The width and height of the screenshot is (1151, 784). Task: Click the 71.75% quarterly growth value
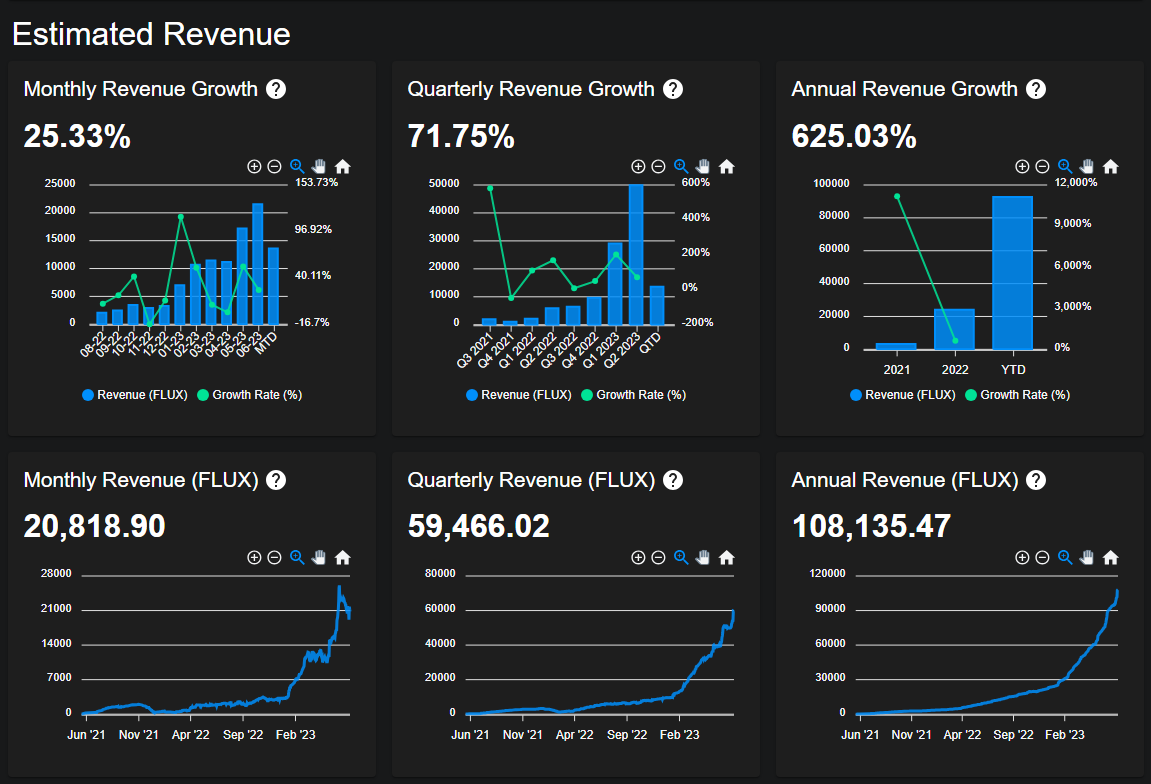point(461,136)
